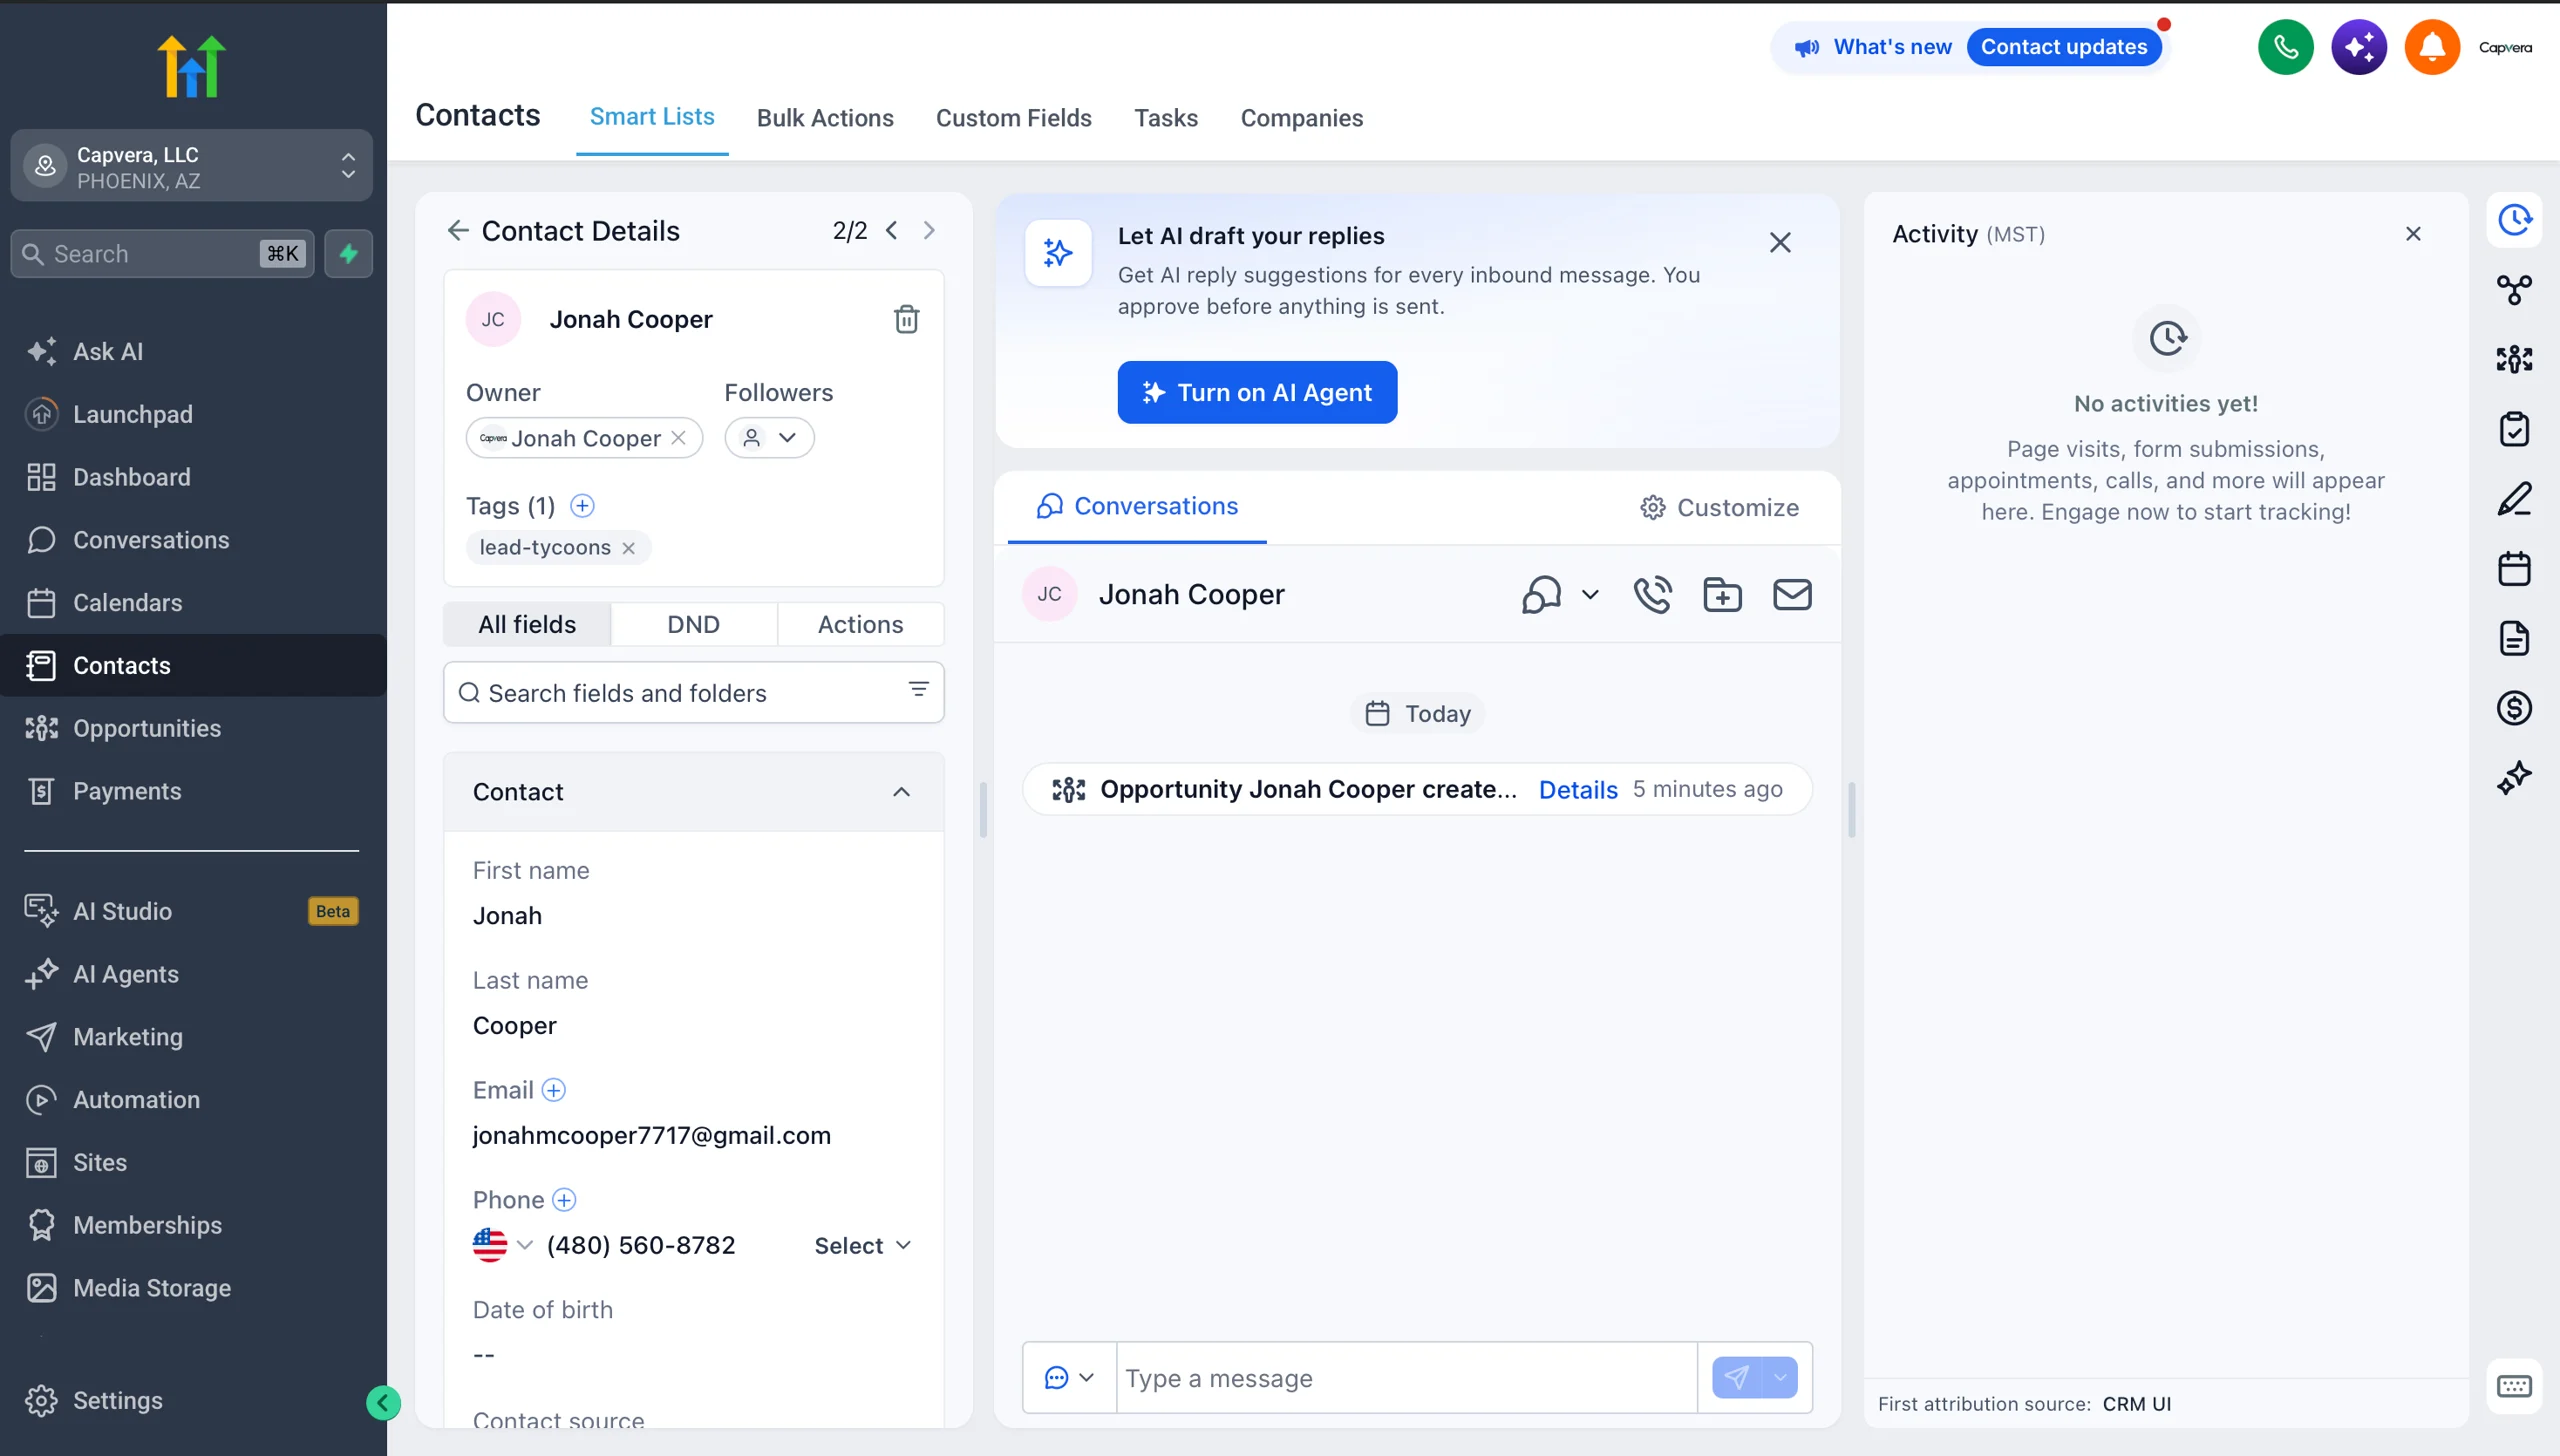This screenshot has height=1456, width=2560.
Task: Open the payments dollar icon in right rail
Action: [x=2514, y=708]
